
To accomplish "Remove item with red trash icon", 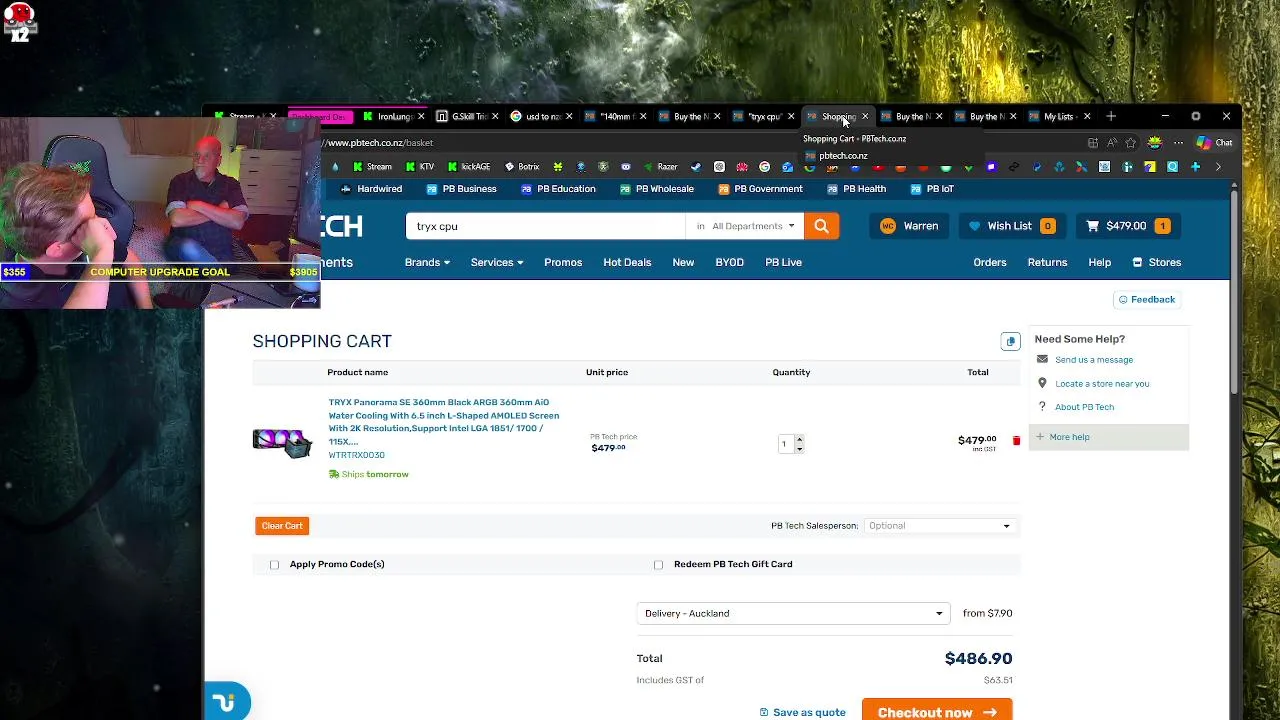I will click(1016, 441).
